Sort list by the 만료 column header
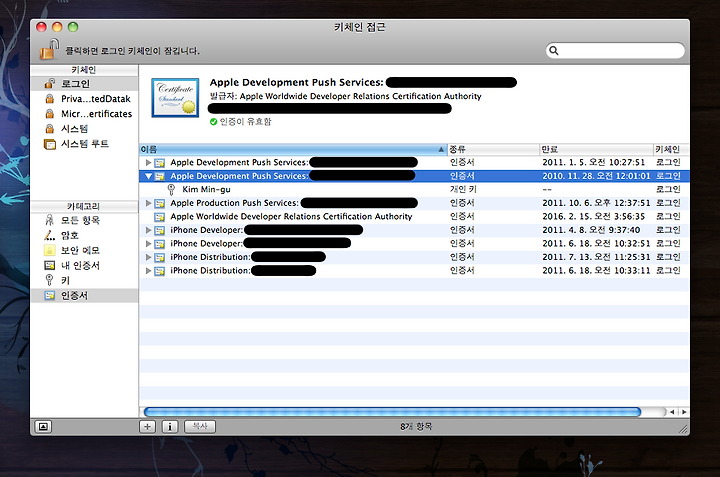Image resolution: width=720 pixels, height=477 pixels. click(596, 149)
